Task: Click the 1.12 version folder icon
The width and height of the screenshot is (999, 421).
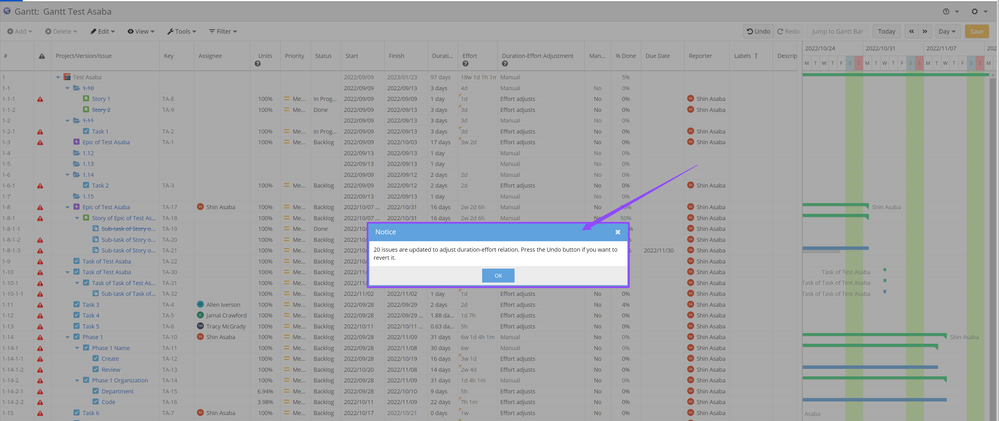Action: (x=76, y=153)
